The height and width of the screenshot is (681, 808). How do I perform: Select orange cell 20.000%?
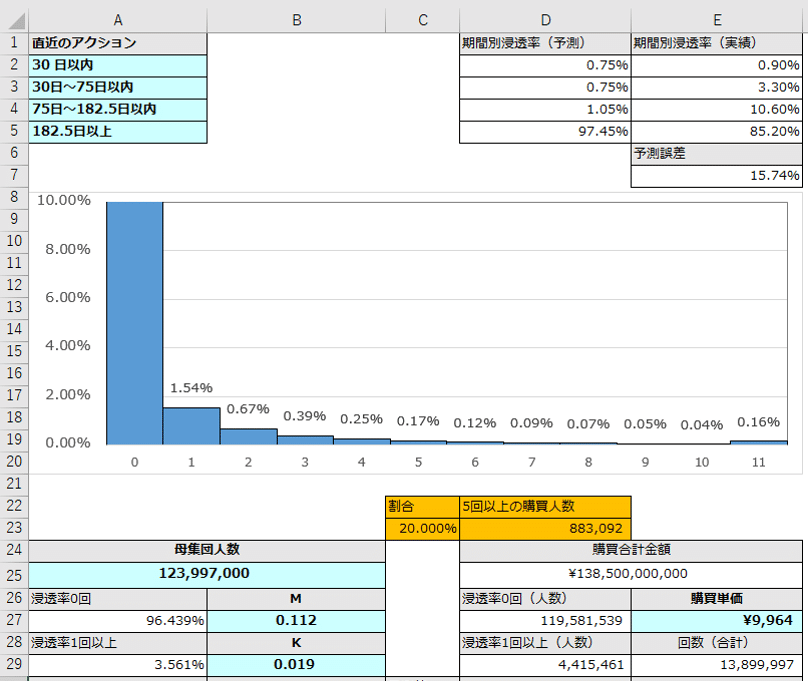[423, 529]
